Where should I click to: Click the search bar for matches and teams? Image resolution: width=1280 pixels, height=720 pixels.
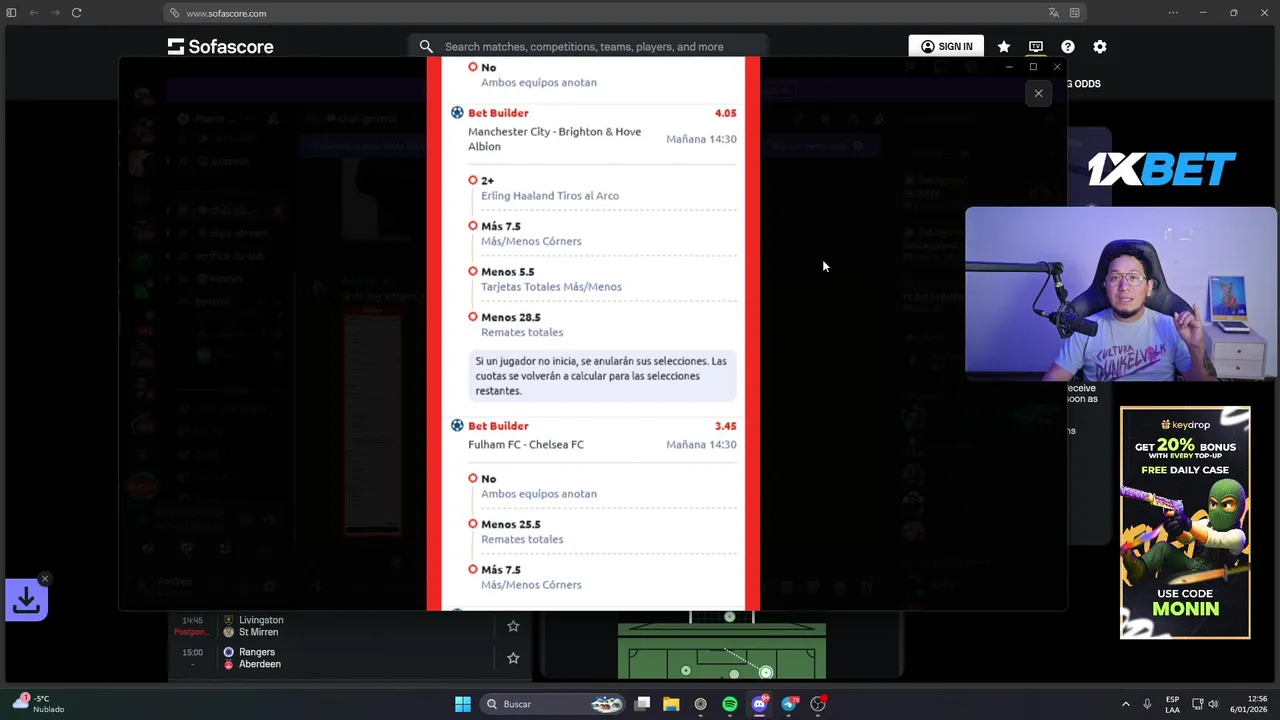click(x=588, y=47)
